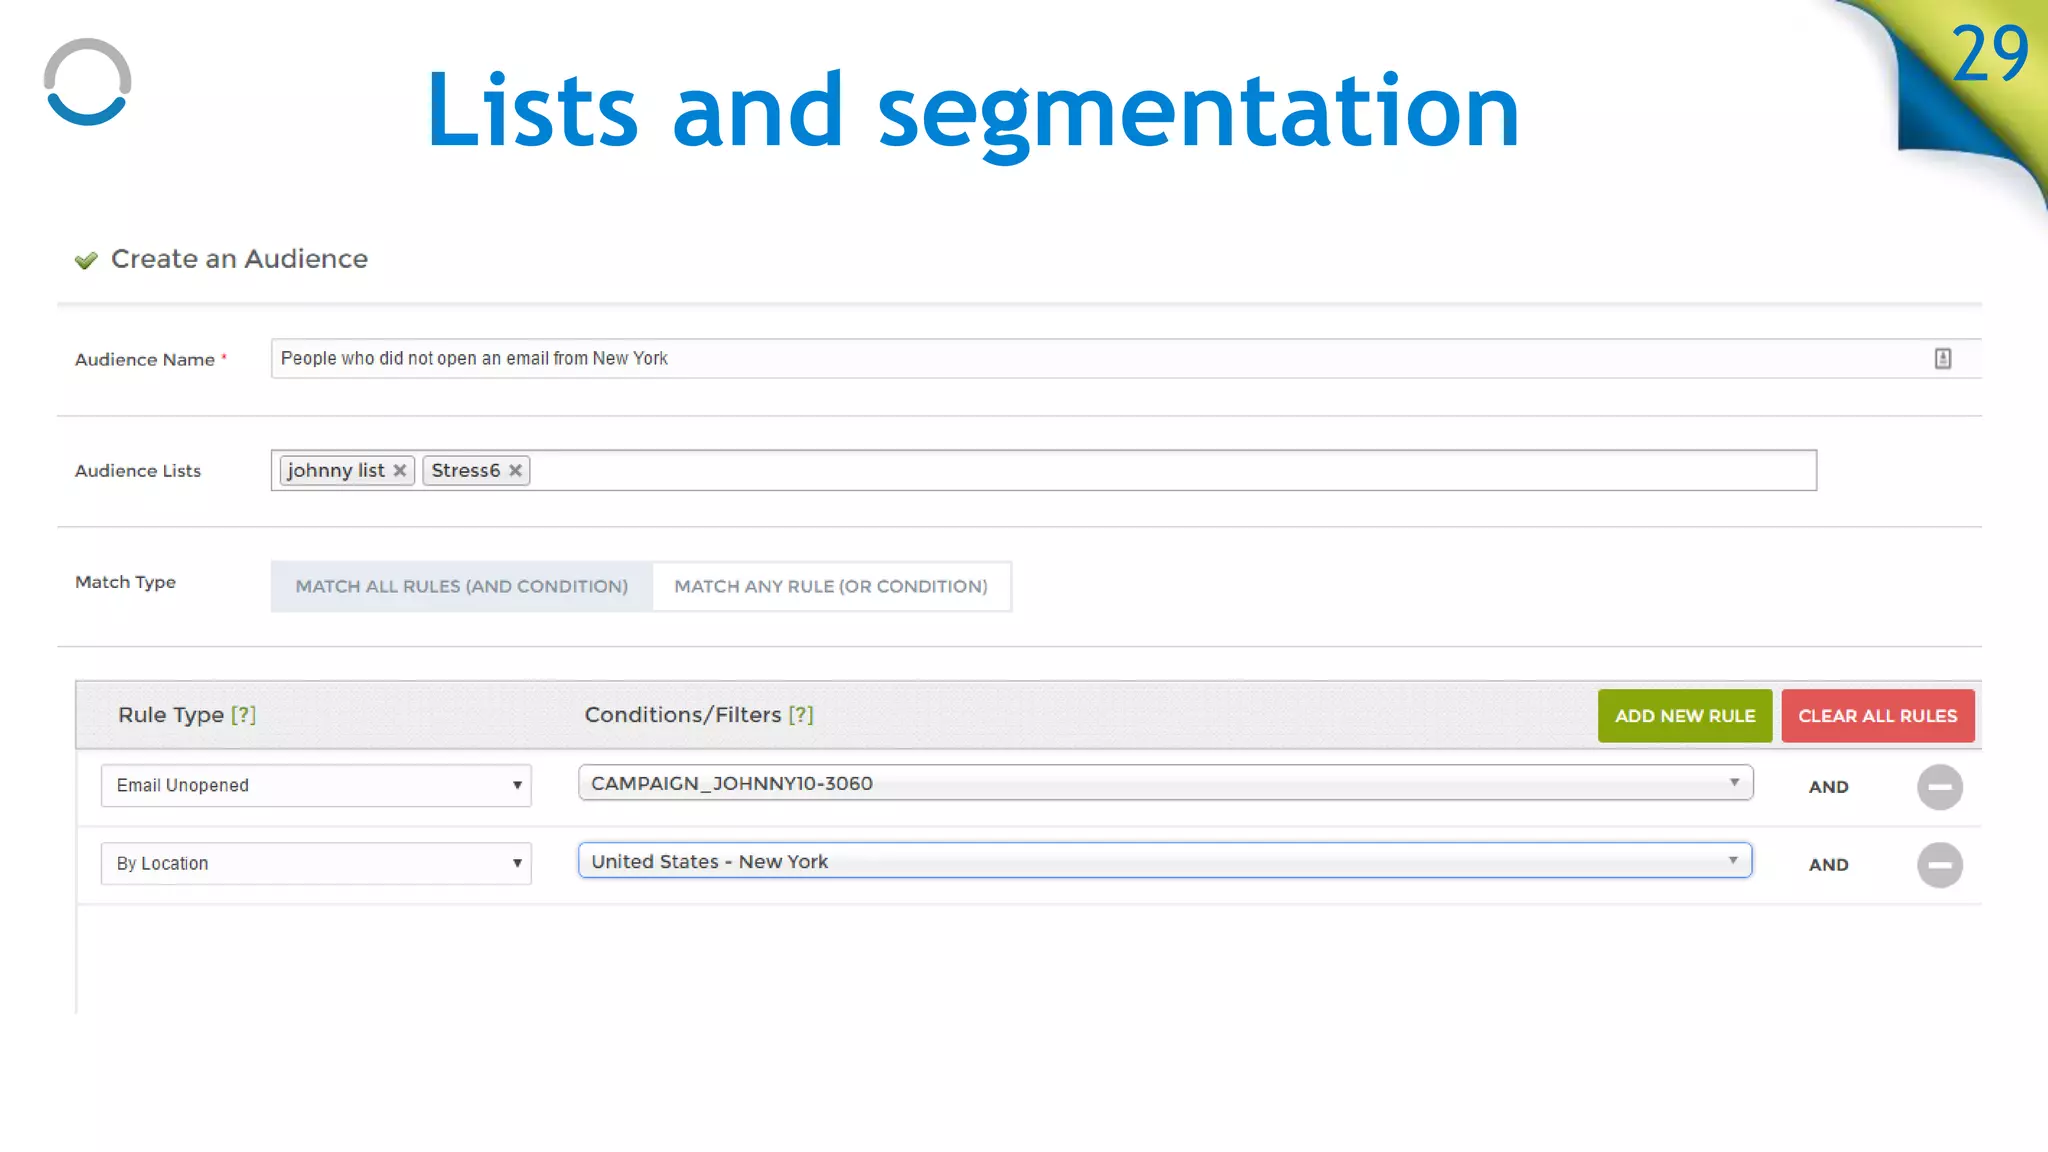Click into the Audience Name text field
Screen dimensions: 2048x1152
pyautogui.click(x=1000, y=358)
